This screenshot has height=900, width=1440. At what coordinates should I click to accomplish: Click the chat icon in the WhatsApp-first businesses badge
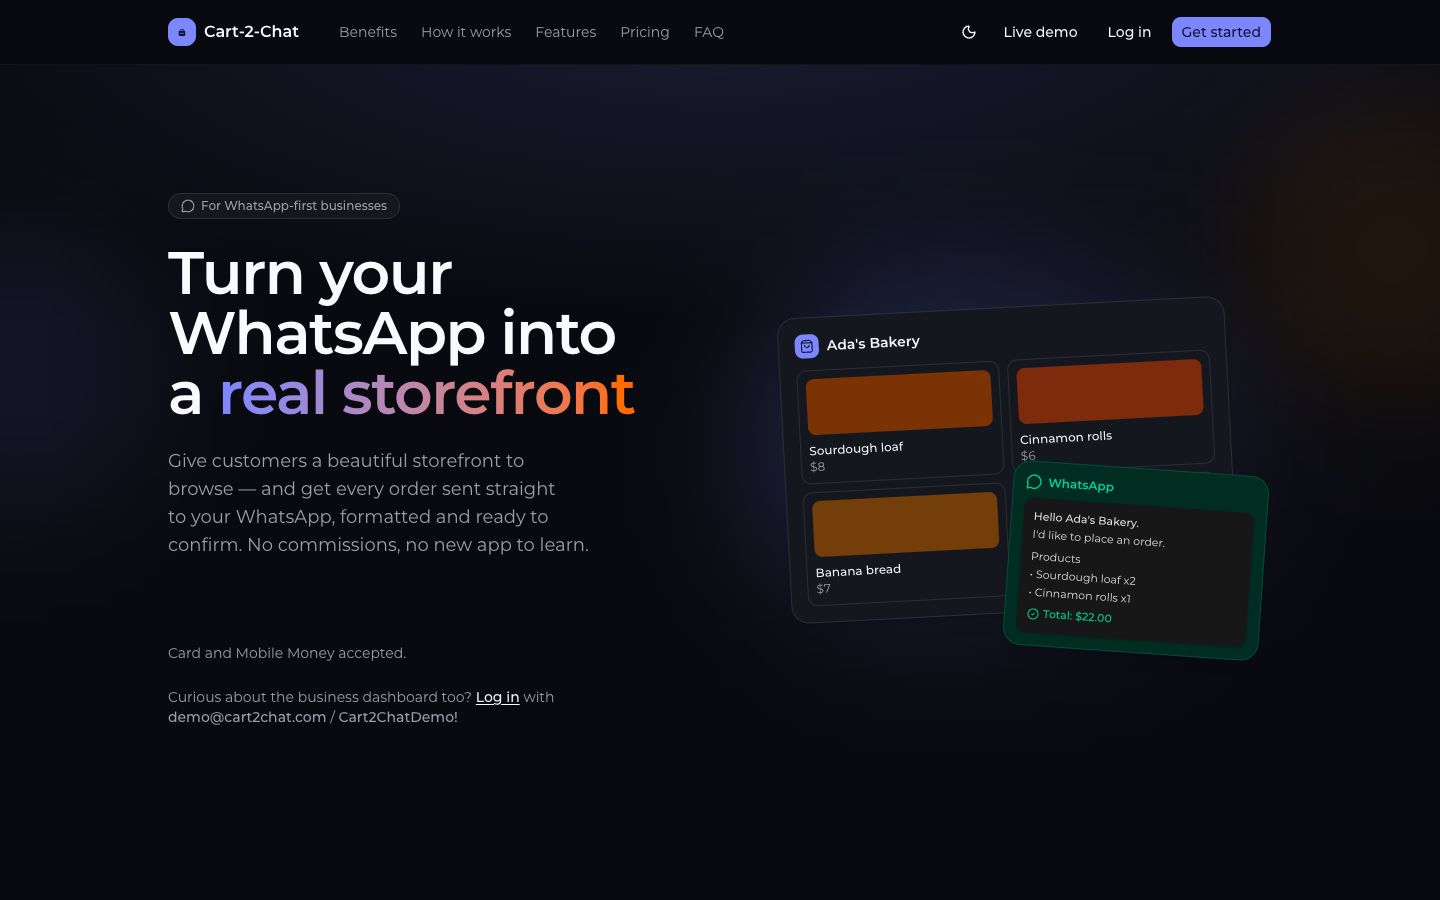(188, 206)
